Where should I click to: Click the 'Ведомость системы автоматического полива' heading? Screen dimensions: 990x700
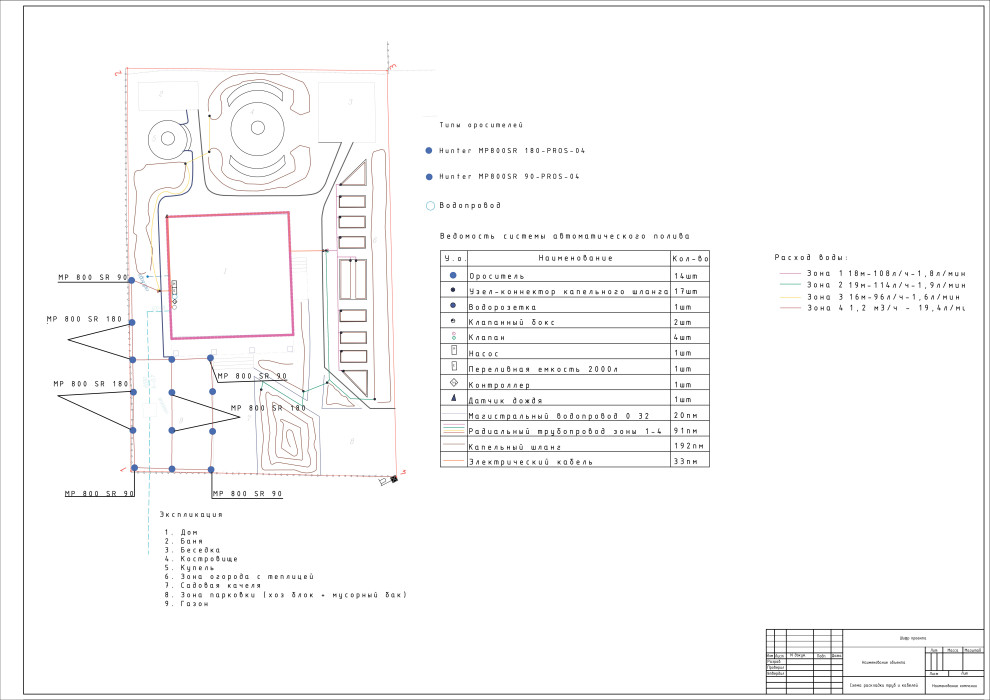(x=565, y=237)
